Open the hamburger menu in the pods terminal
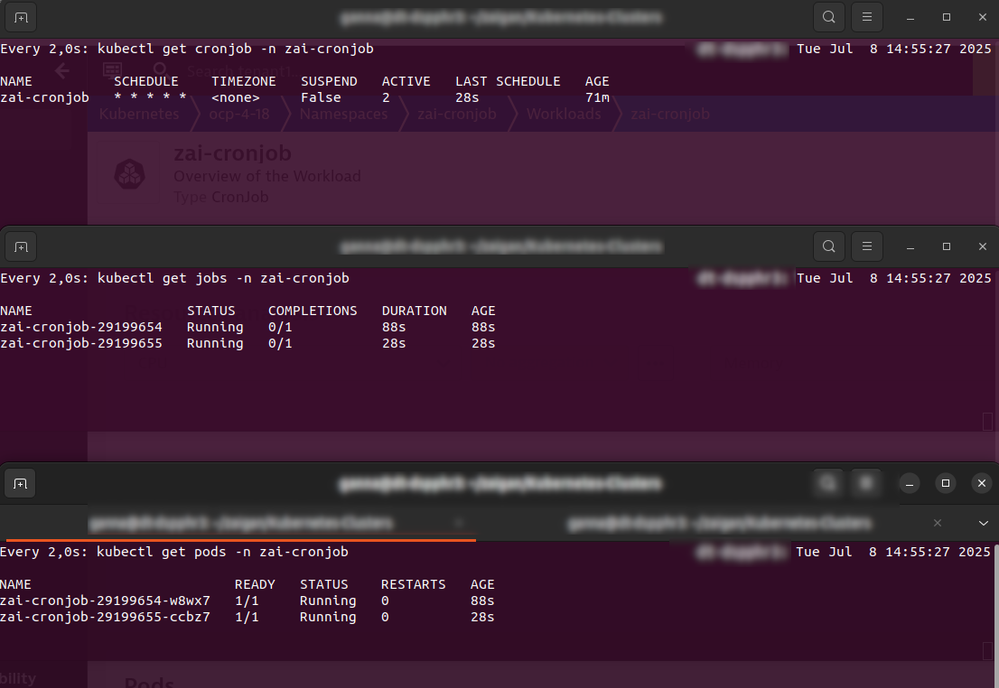The width and height of the screenshot is (999, 688). (x=867, y=484)
